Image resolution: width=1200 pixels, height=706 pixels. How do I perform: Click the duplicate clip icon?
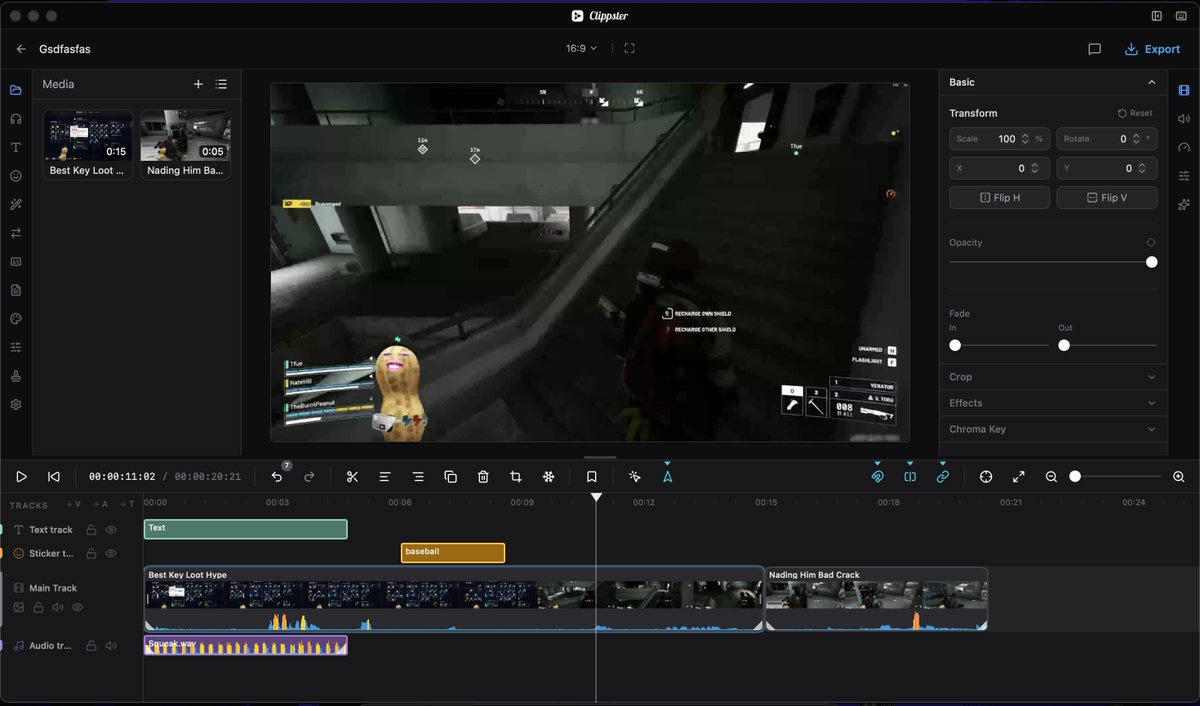[450, 477]
